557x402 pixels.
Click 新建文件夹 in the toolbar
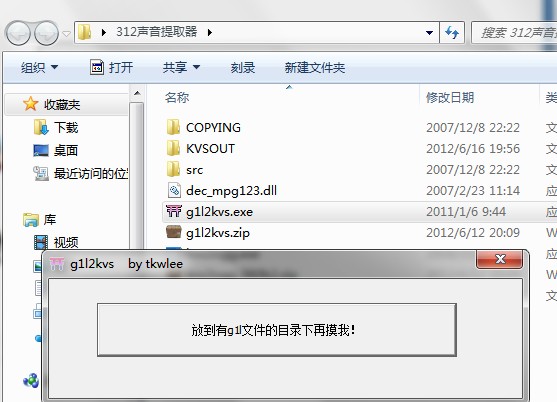315,67
